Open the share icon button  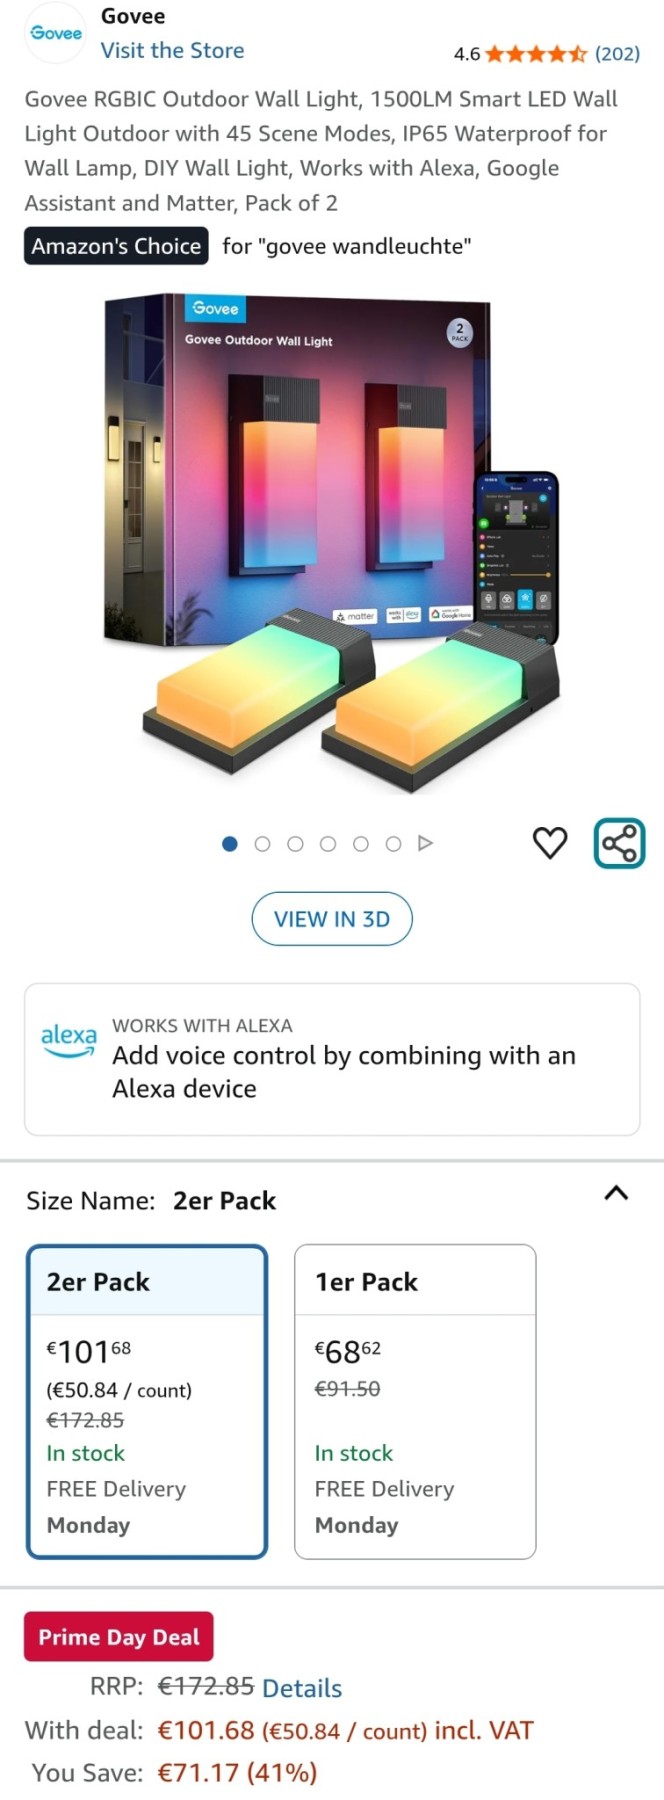point(620,843)
